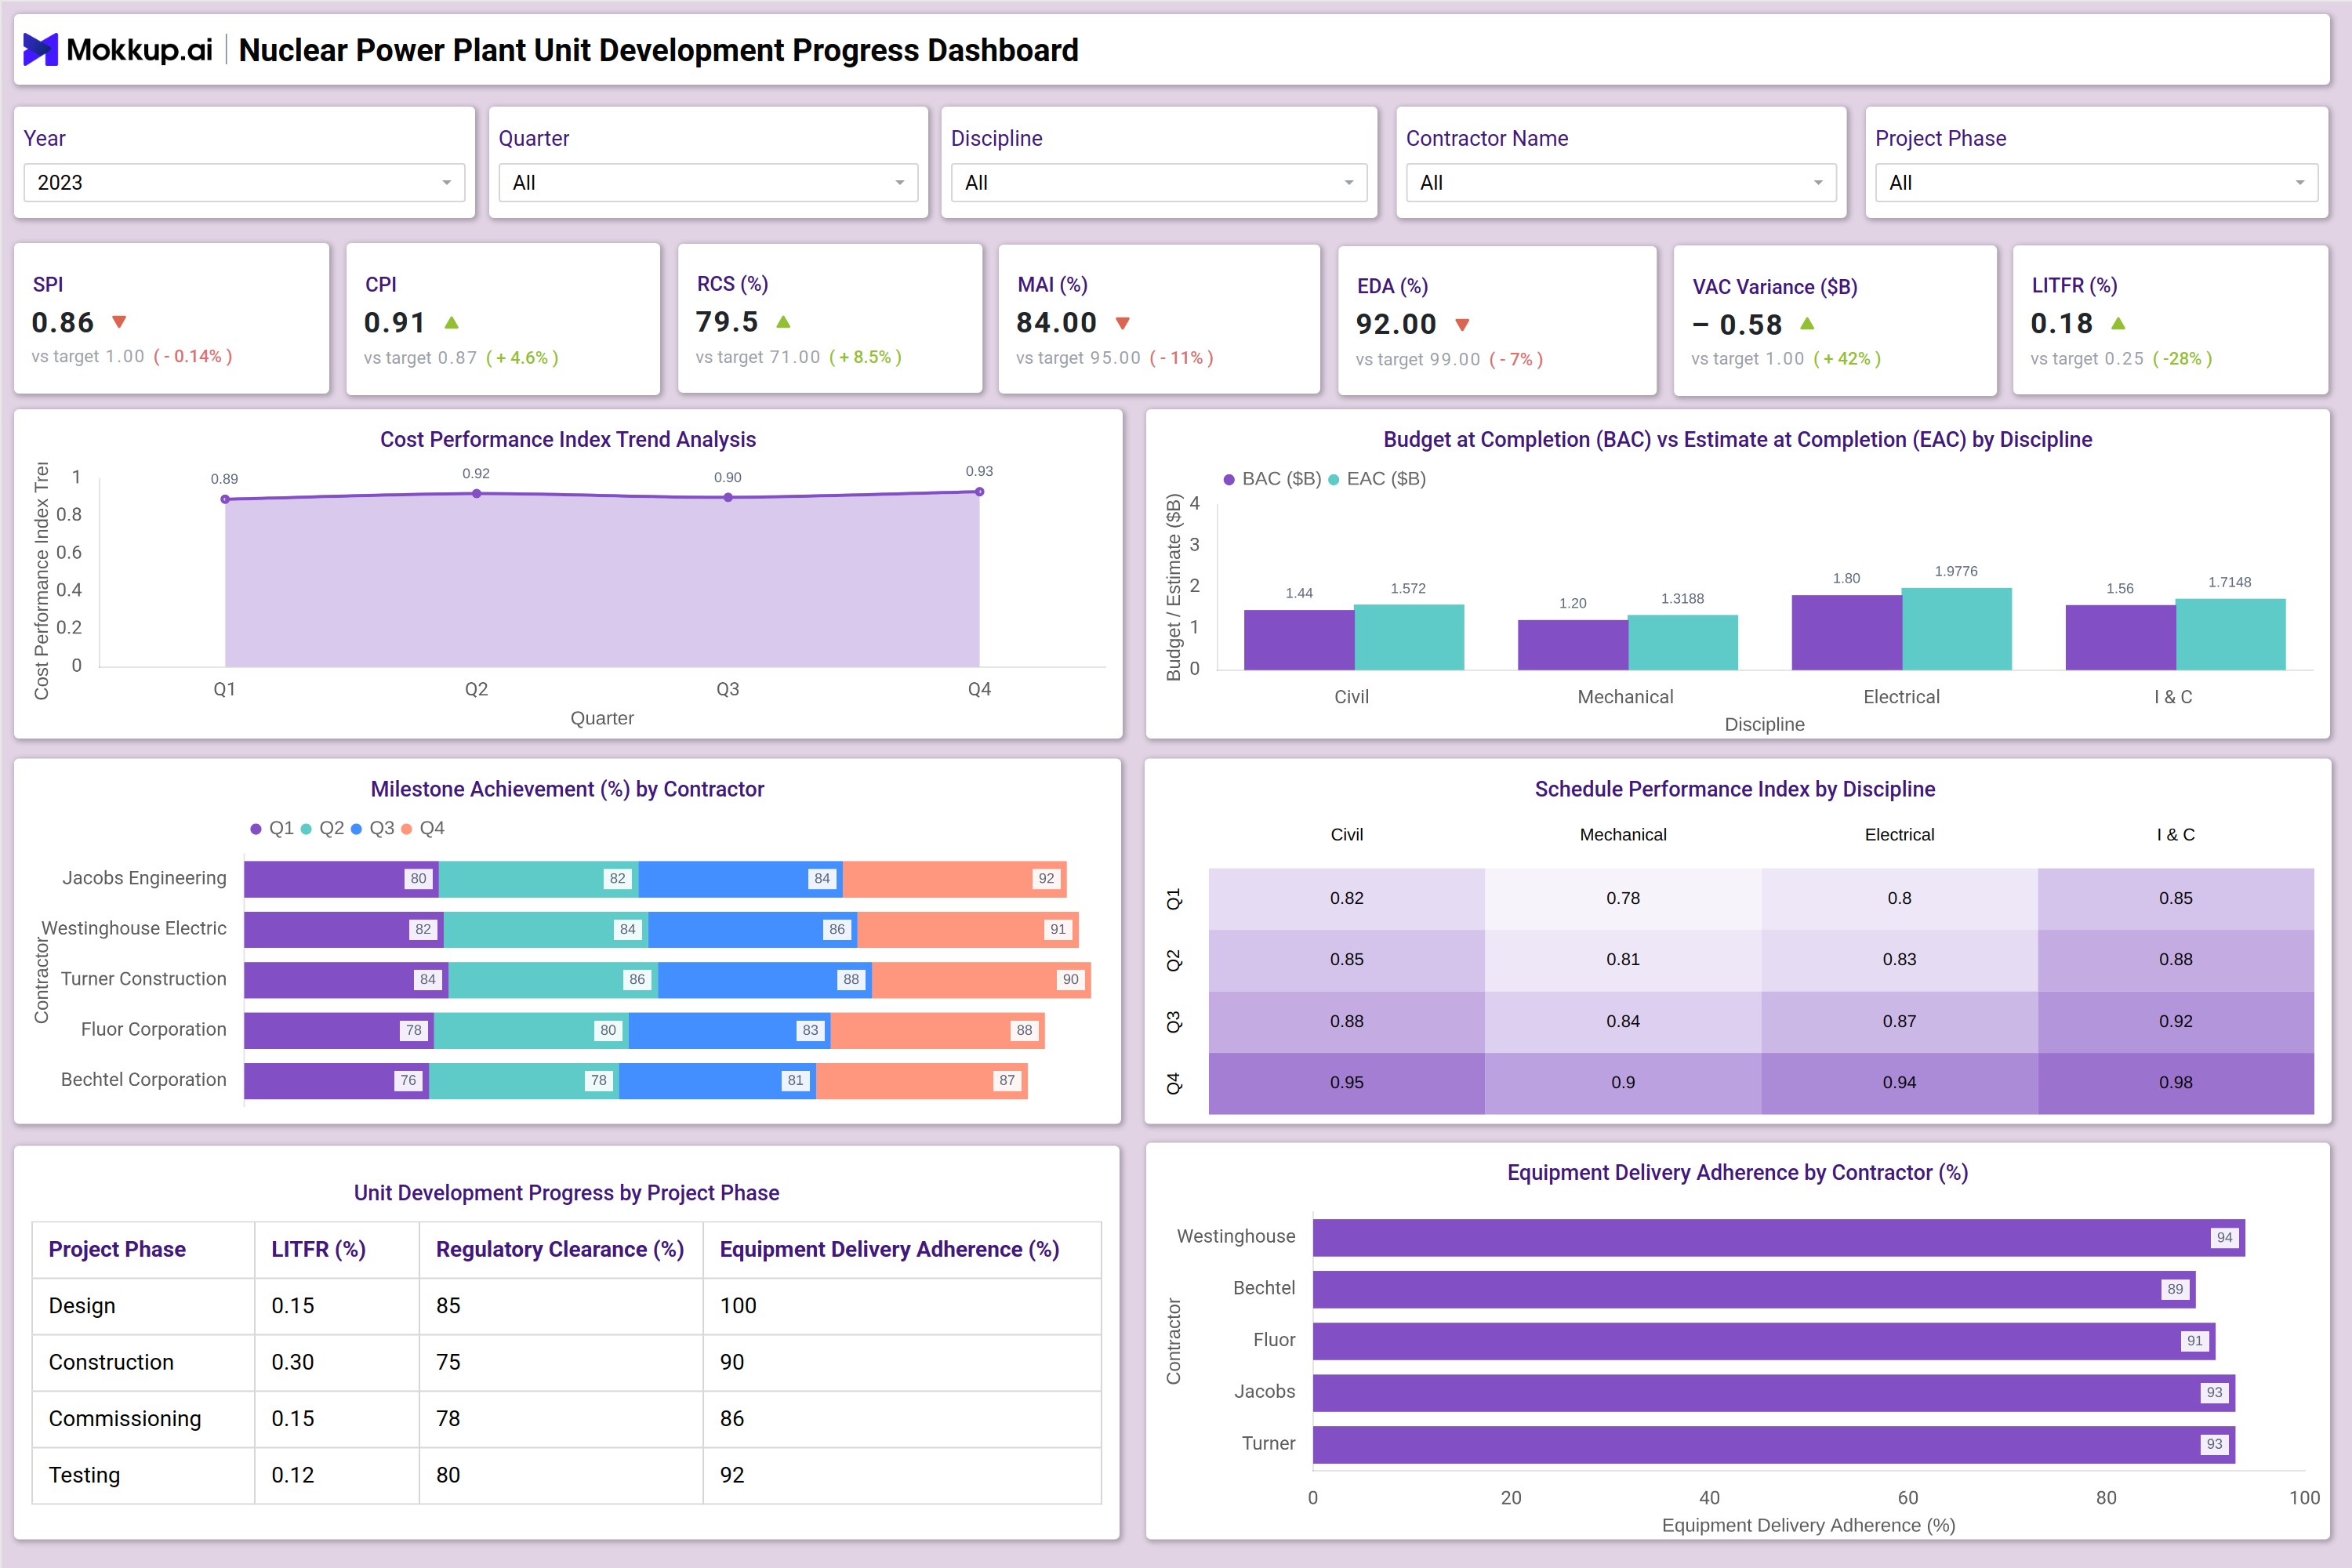Toggle EAC ($B) legend marker

[1333, 480]
